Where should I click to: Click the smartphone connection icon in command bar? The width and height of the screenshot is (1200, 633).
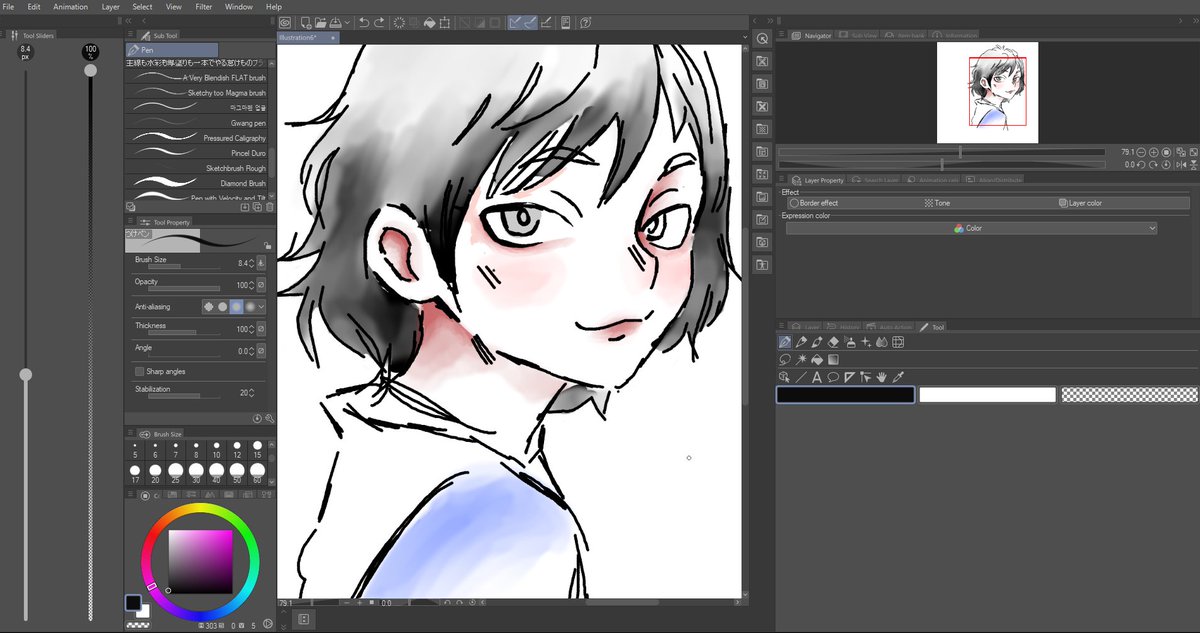(565, 22)
